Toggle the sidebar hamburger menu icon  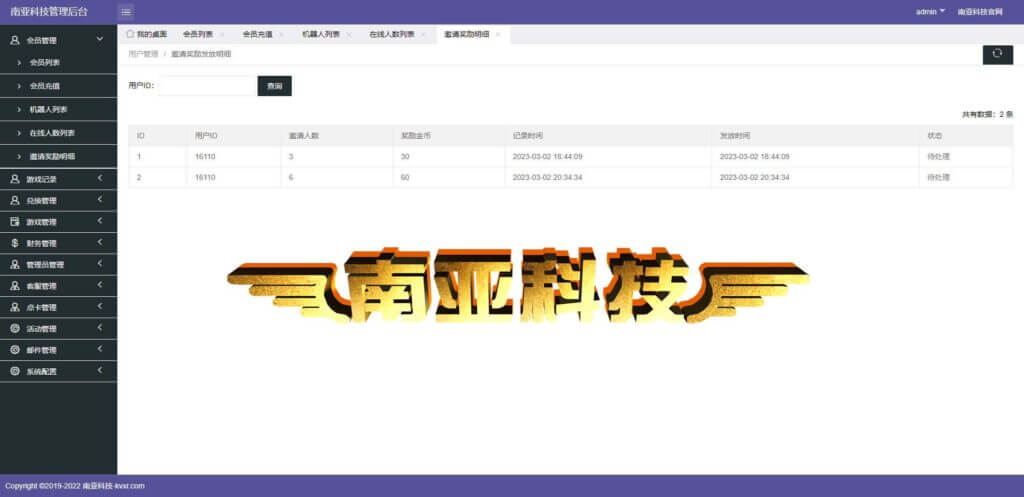click(x=126, y=12)
